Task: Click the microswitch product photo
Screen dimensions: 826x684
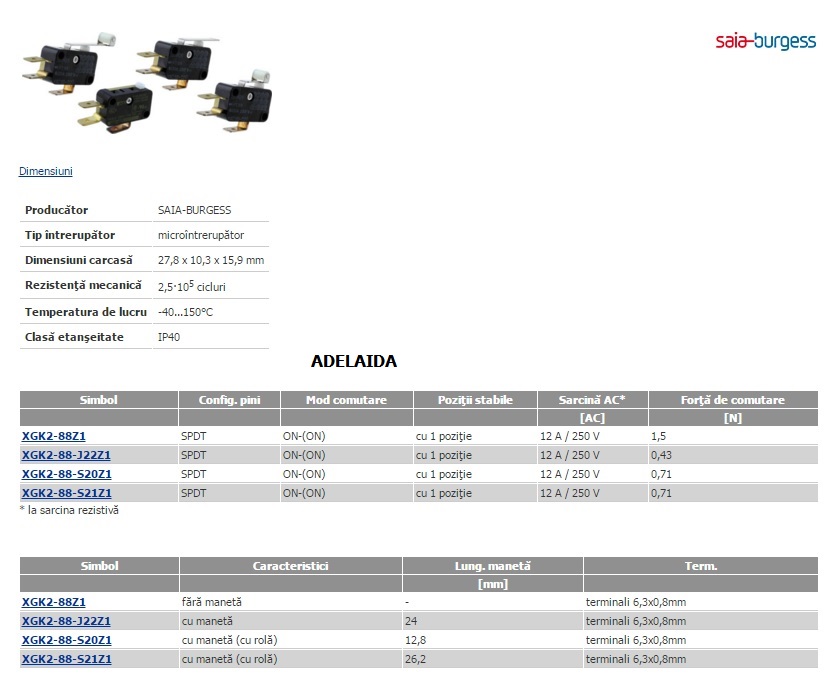Action: tap(148, 83)
